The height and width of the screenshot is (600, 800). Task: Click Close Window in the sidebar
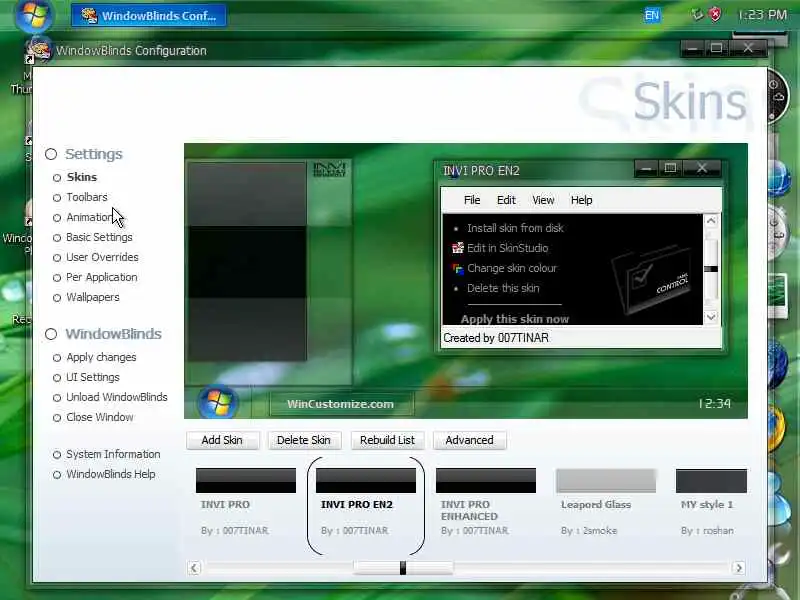[99, 417]
